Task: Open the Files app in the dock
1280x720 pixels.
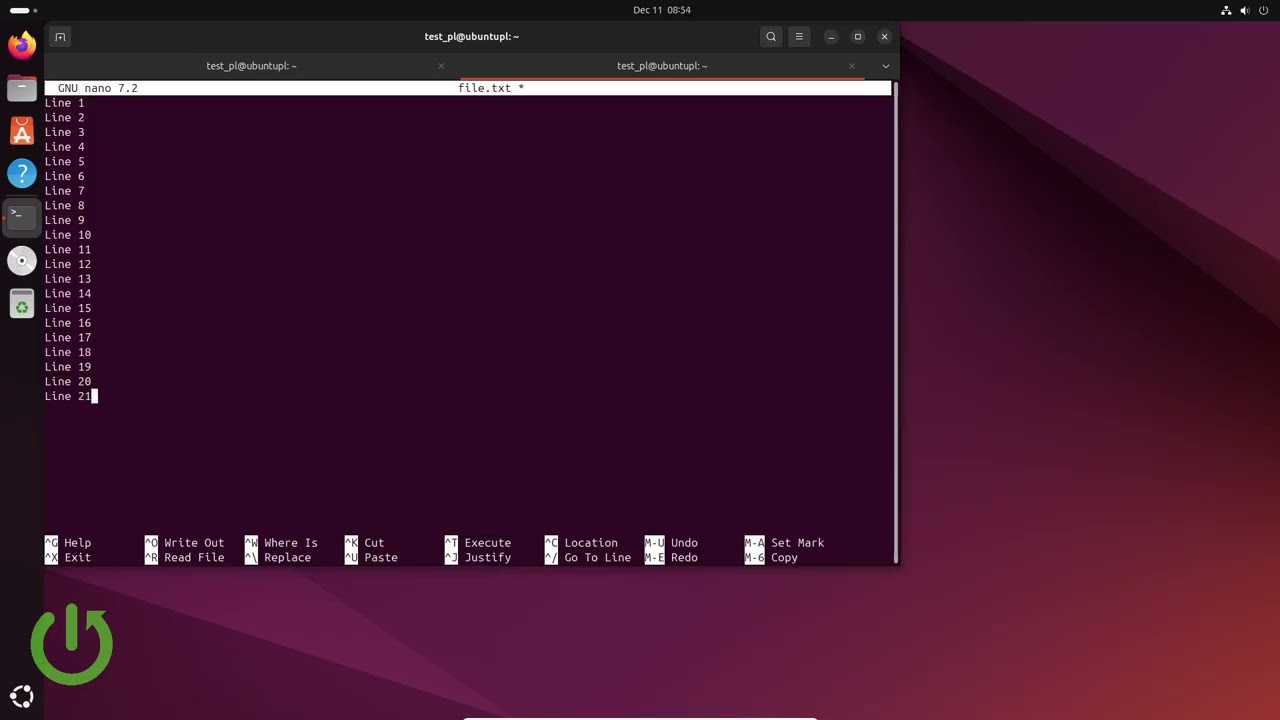Action: point(22,88)
